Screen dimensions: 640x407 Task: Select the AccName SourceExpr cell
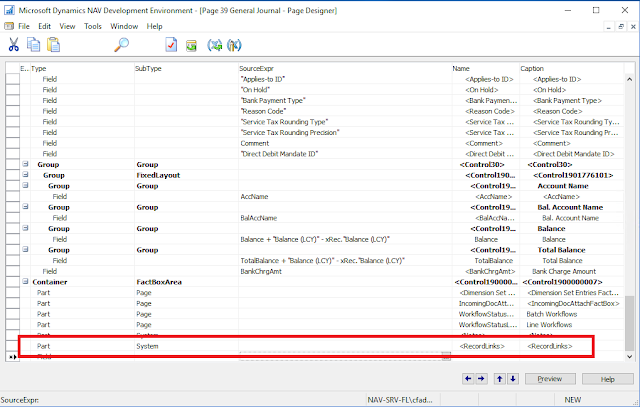click(x=345, y=196)
